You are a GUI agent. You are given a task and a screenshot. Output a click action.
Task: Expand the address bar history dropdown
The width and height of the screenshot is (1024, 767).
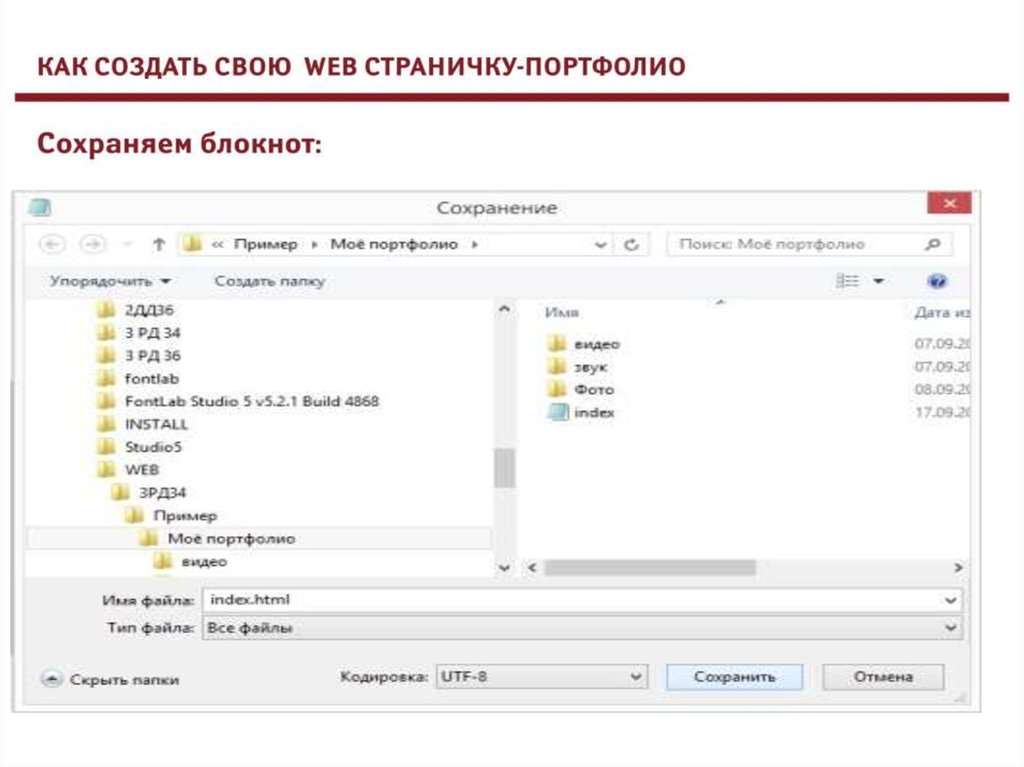point(601,244)
